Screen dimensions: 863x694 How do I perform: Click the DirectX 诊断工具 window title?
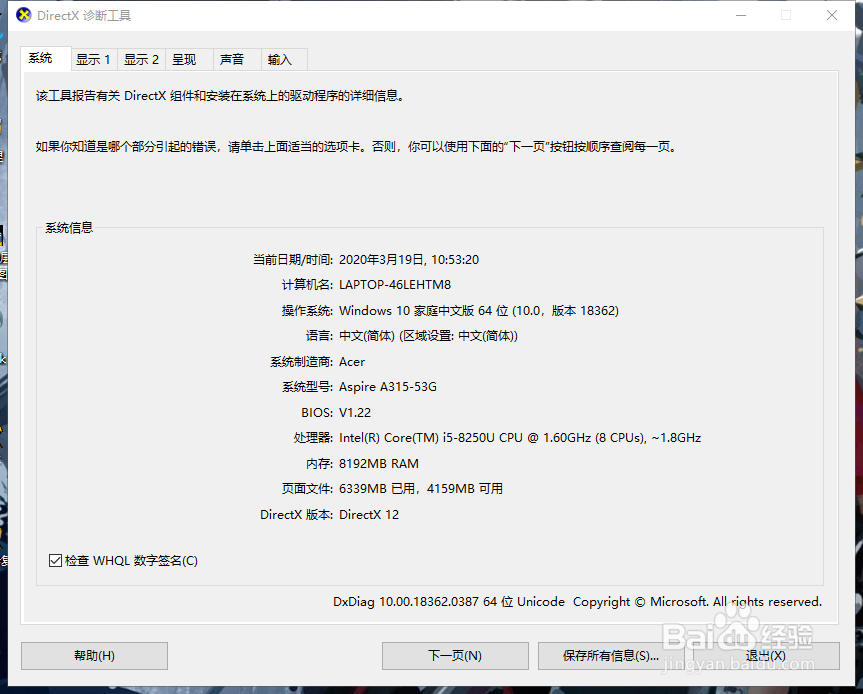click(x=84, y=15)
